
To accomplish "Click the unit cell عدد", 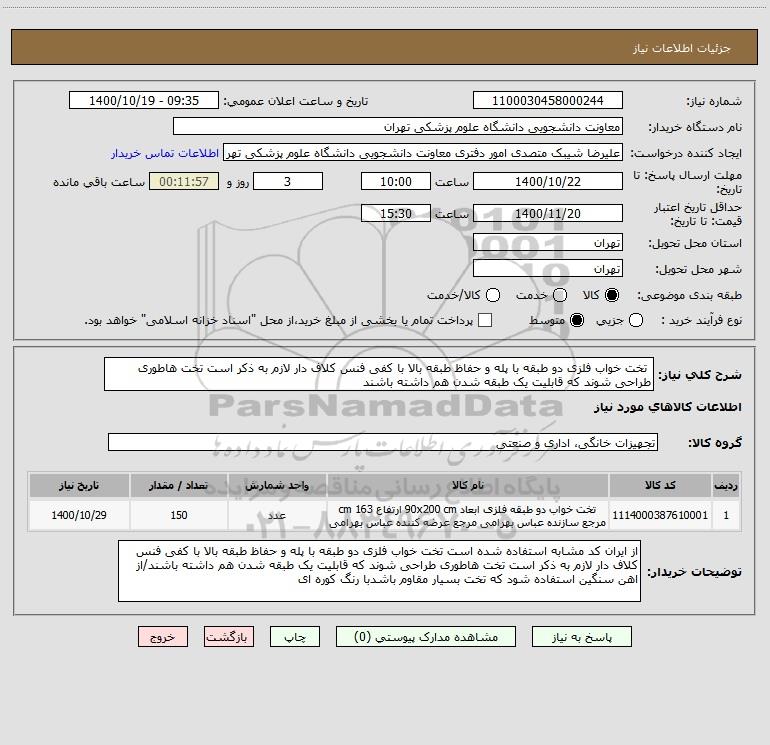I will coord(277,515).
